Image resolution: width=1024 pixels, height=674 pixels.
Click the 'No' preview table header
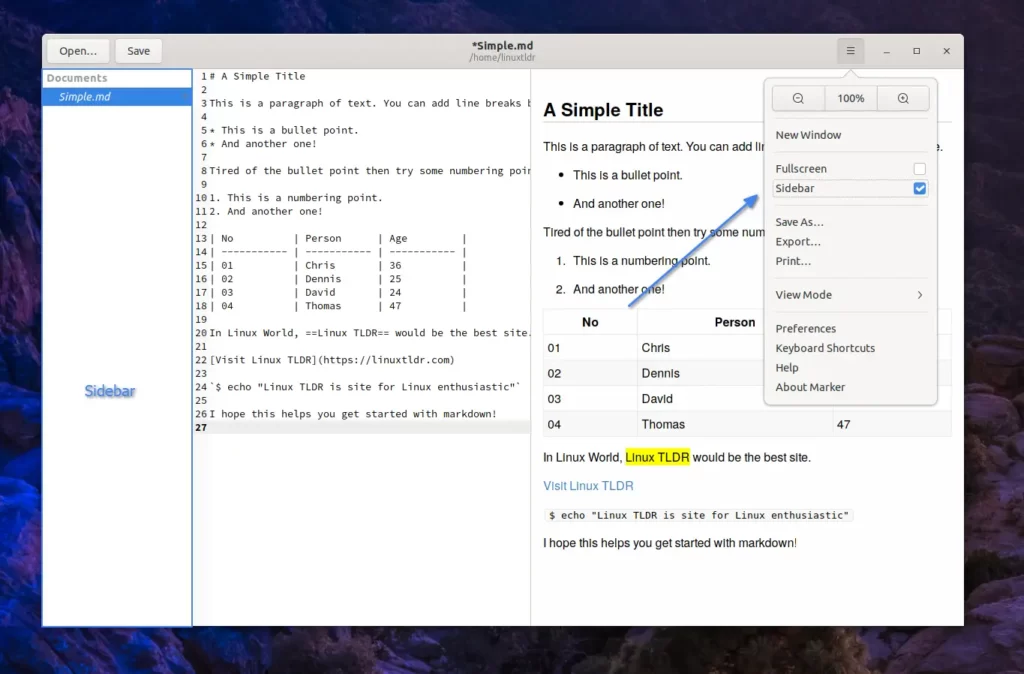590,322
